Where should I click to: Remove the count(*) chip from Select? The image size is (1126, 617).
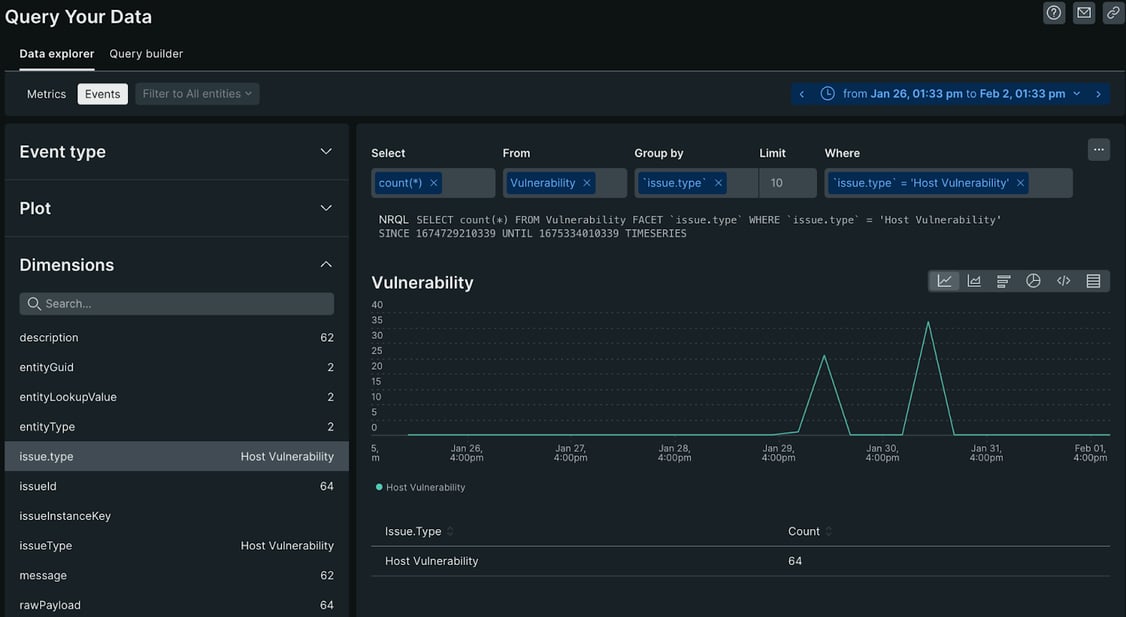click(x=433, y=182)
